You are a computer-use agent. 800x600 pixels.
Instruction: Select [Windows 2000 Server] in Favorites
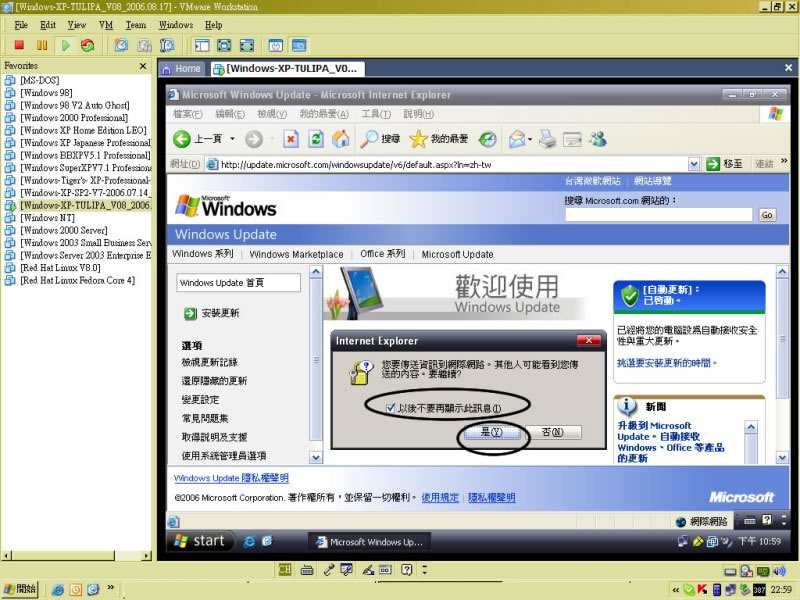click(64, 230)
